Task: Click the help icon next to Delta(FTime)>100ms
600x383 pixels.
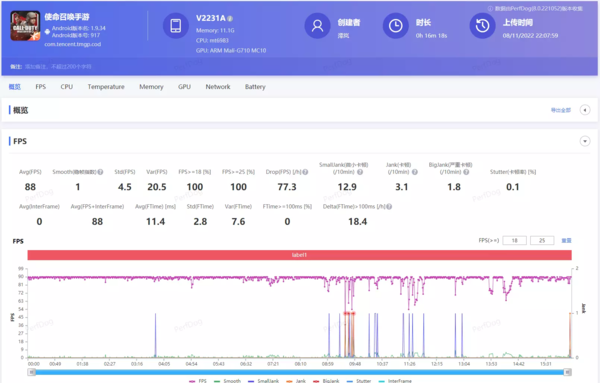Action: 389,207
